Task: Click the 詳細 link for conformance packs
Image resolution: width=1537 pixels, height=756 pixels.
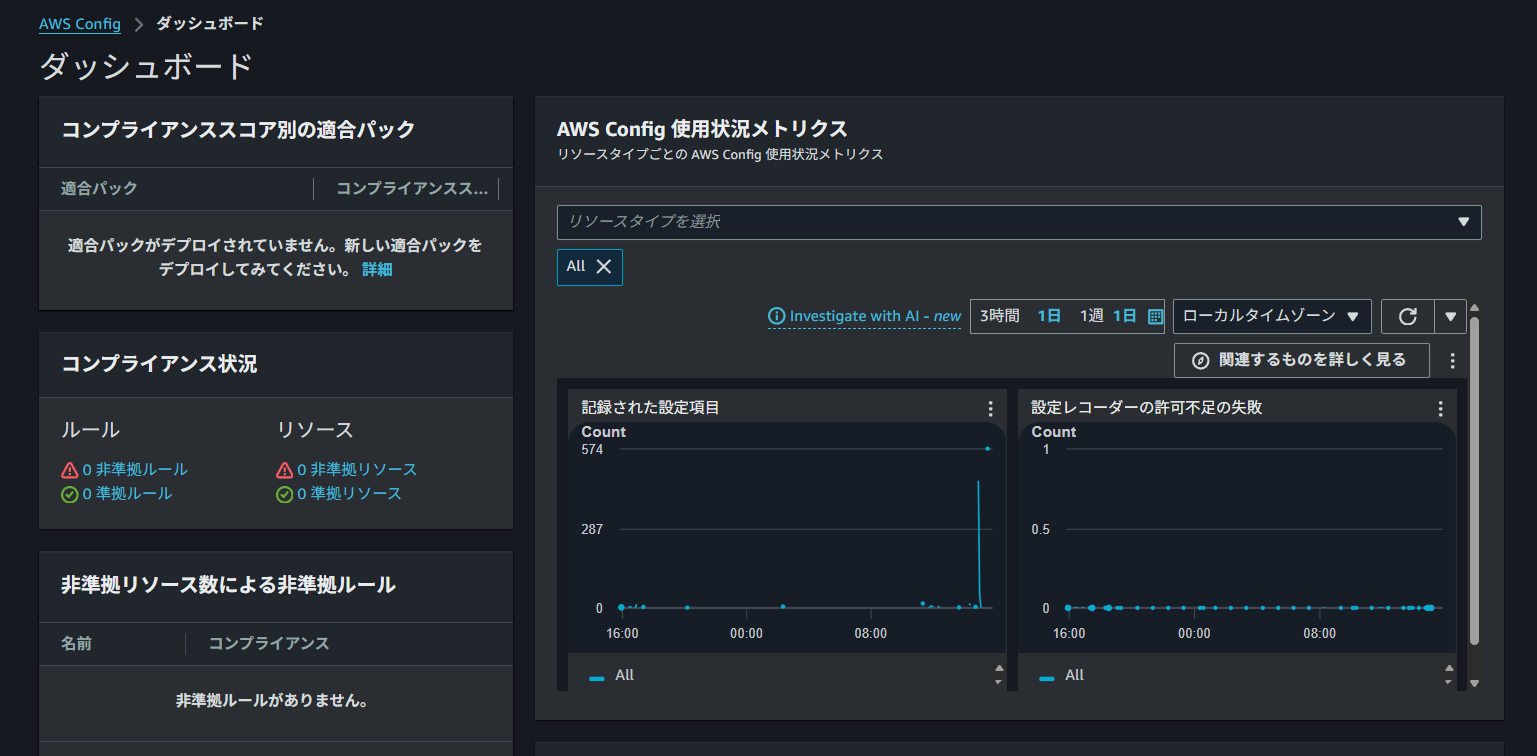Action: (377, 270)
